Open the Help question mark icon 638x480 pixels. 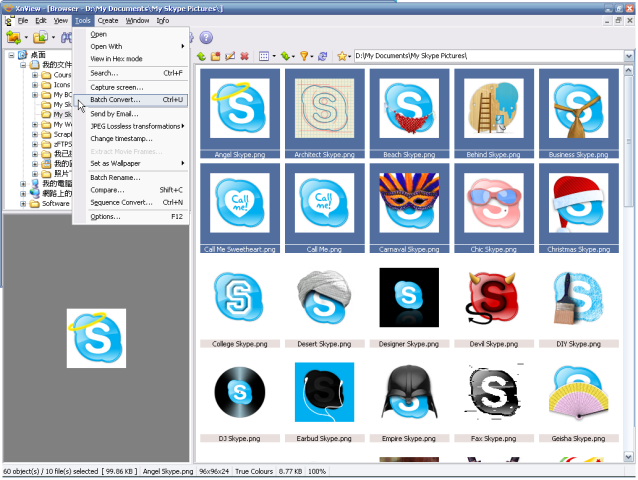206,37
